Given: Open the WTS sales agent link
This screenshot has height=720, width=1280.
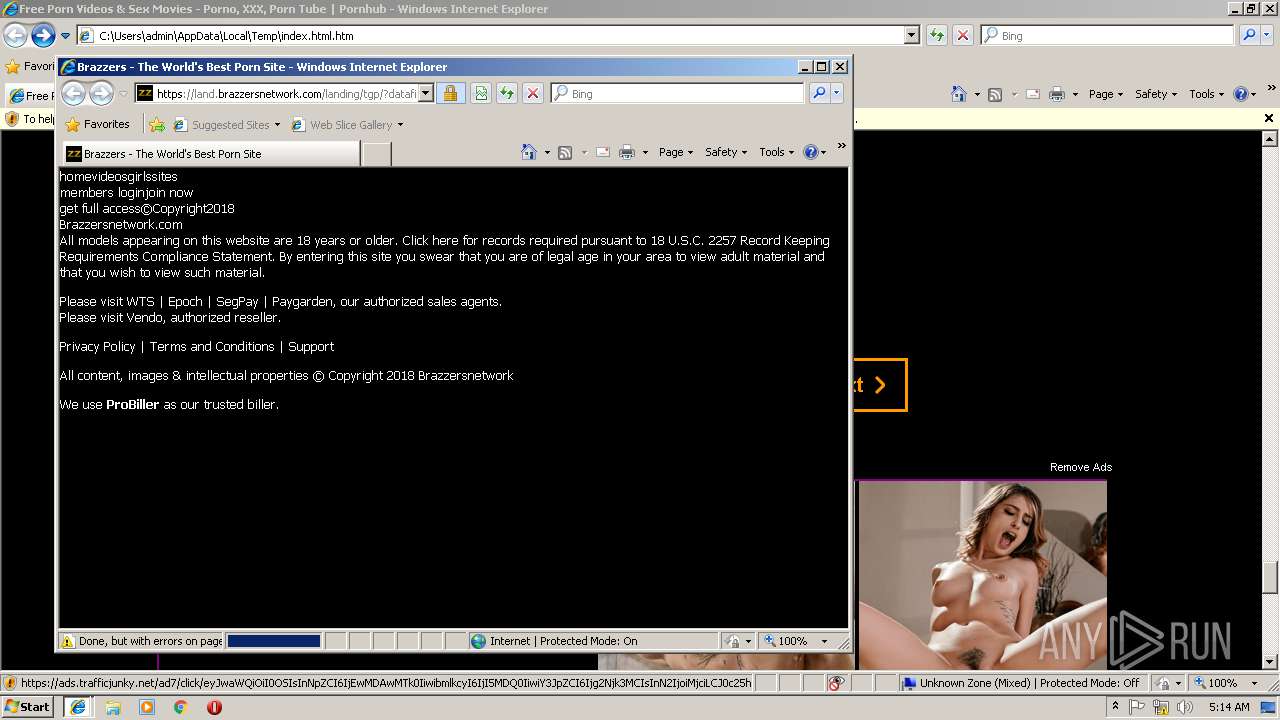Looking at the screenshot, I should pyautogui.click(x=140, y=301).
